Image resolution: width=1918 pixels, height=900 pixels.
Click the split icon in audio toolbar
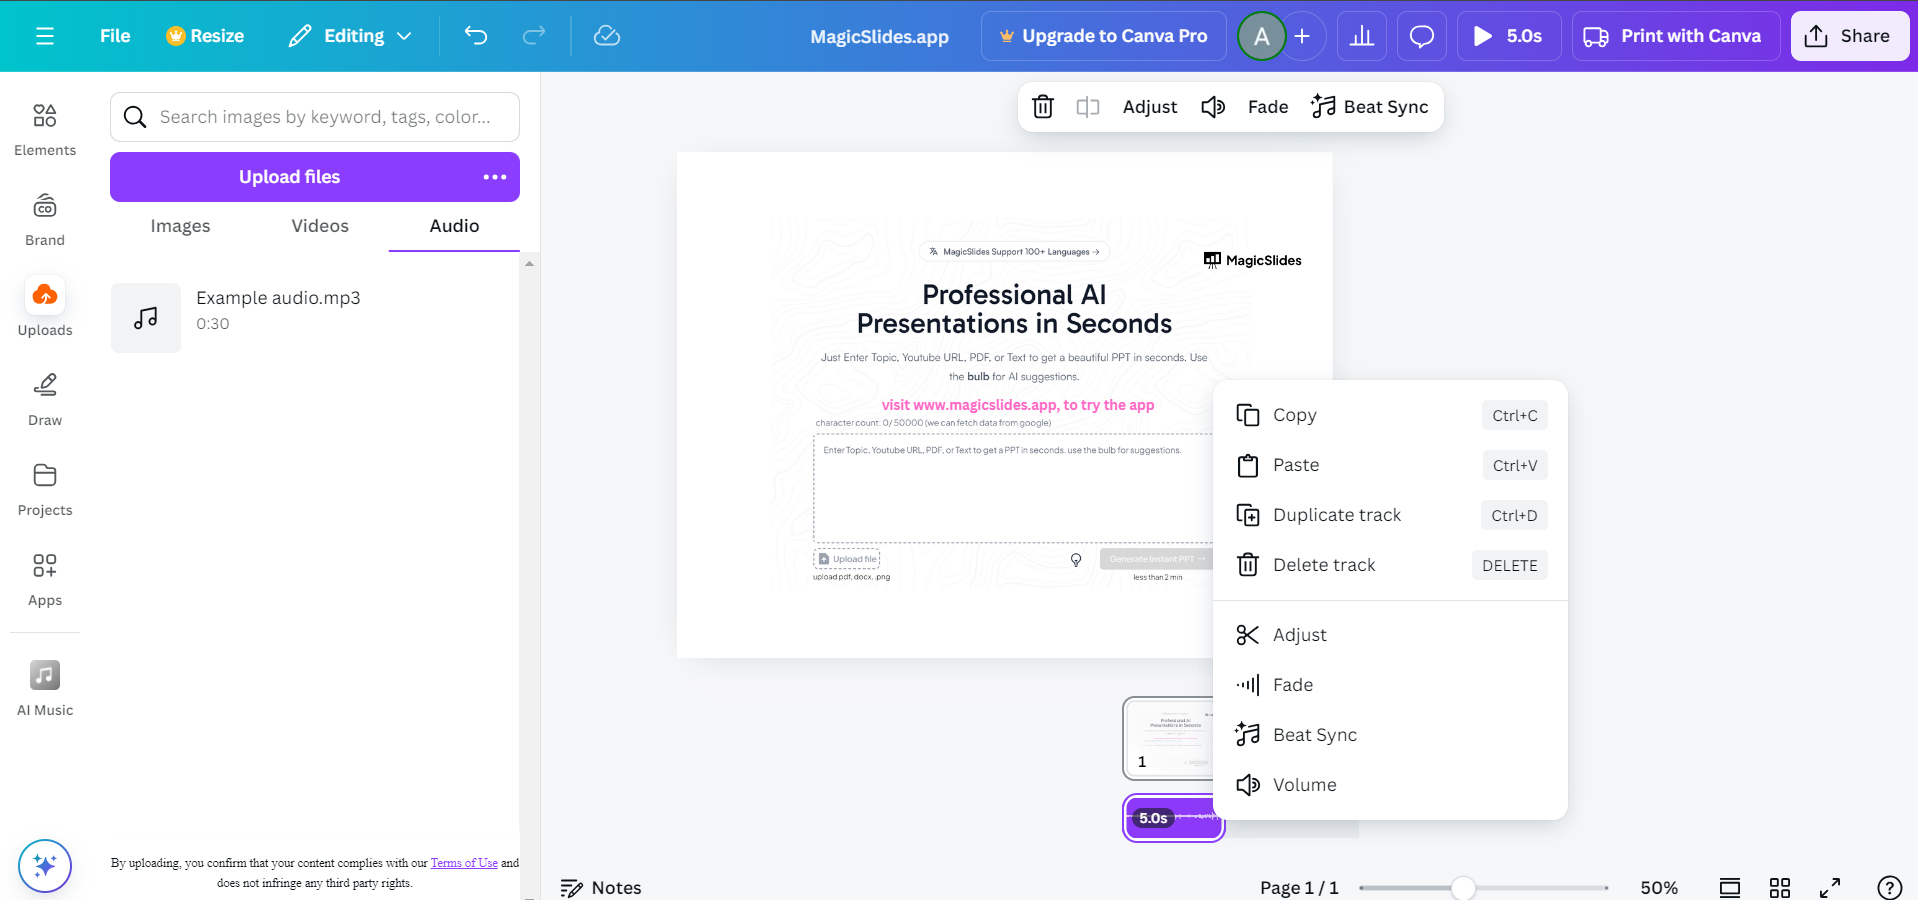(x=1088, y=107)
